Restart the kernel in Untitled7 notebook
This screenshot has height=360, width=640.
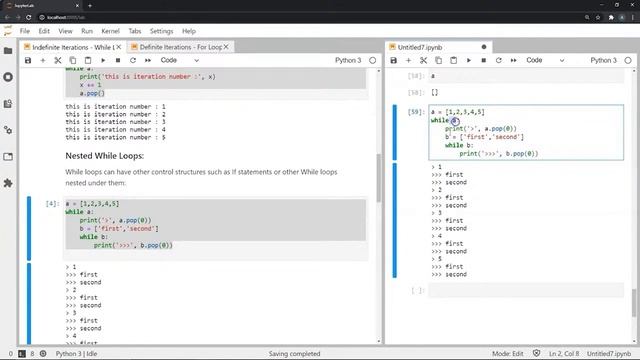498,60
